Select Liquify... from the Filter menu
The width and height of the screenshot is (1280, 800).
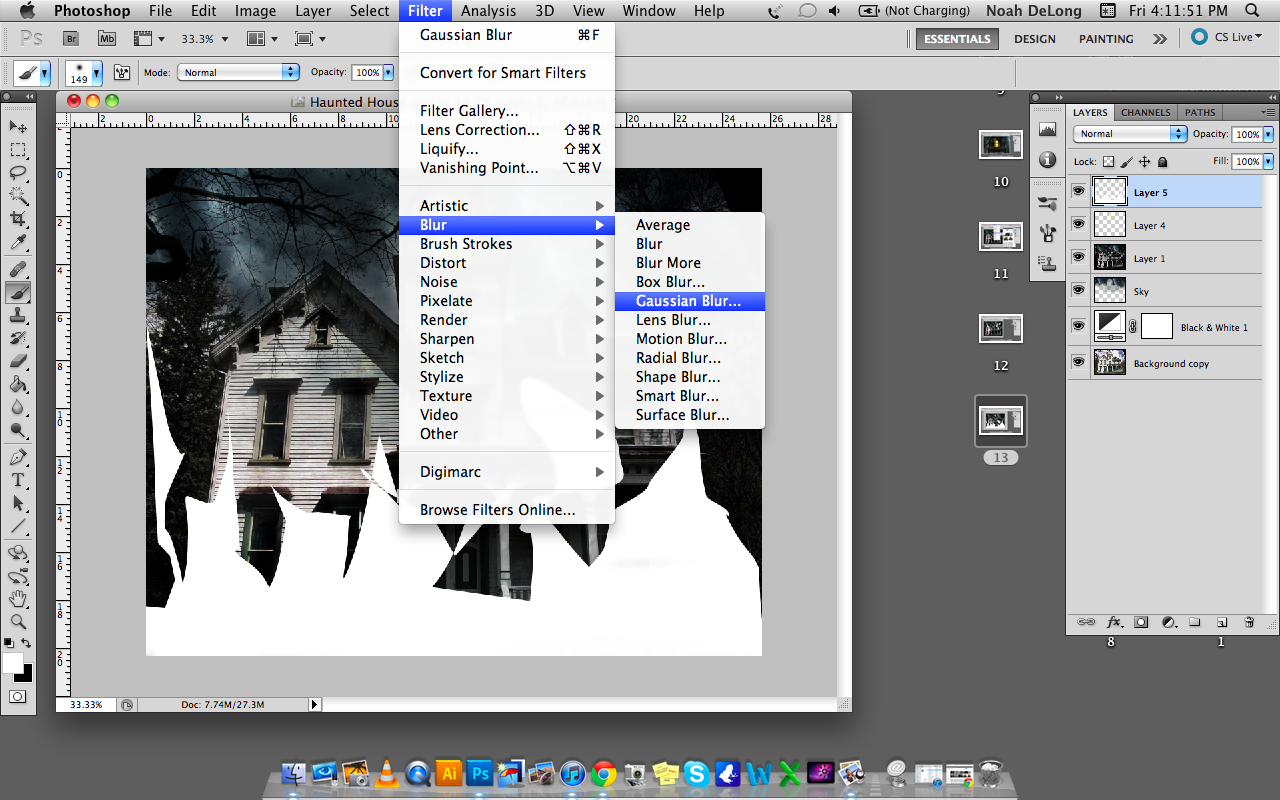point(507,149)
